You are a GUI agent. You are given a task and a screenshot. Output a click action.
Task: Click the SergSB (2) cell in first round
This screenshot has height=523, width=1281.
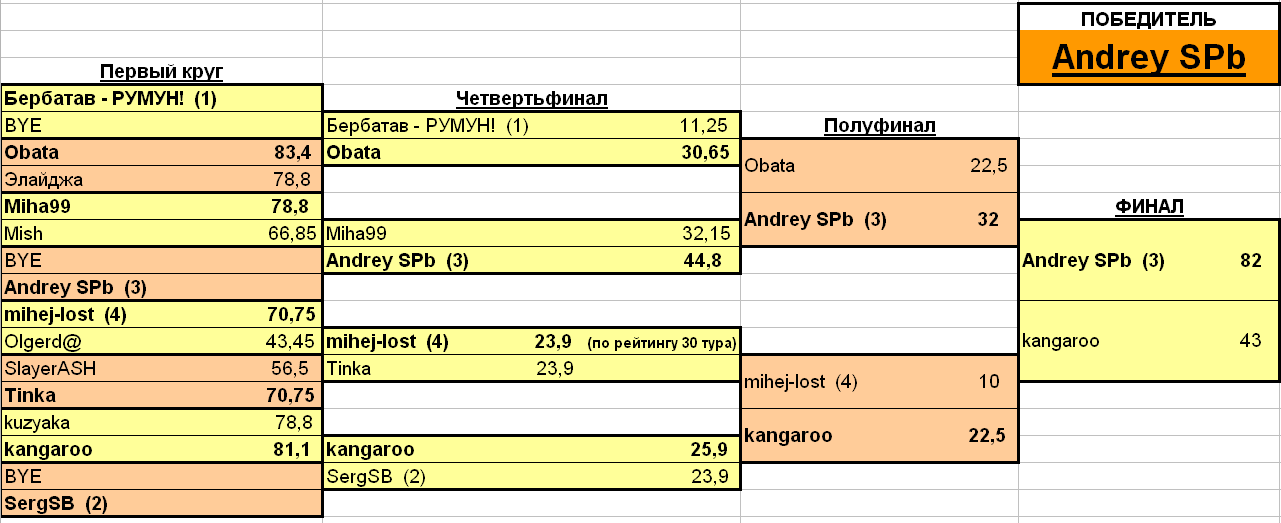161,503
